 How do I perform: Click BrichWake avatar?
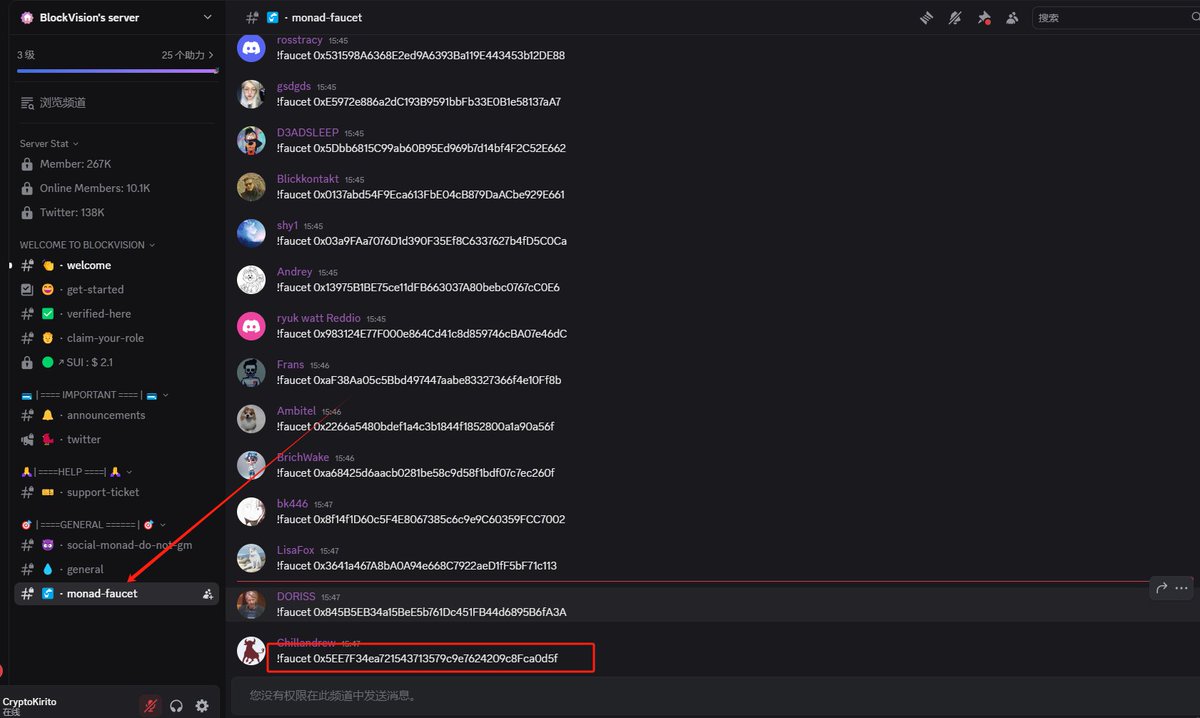(x=251, y=465)
